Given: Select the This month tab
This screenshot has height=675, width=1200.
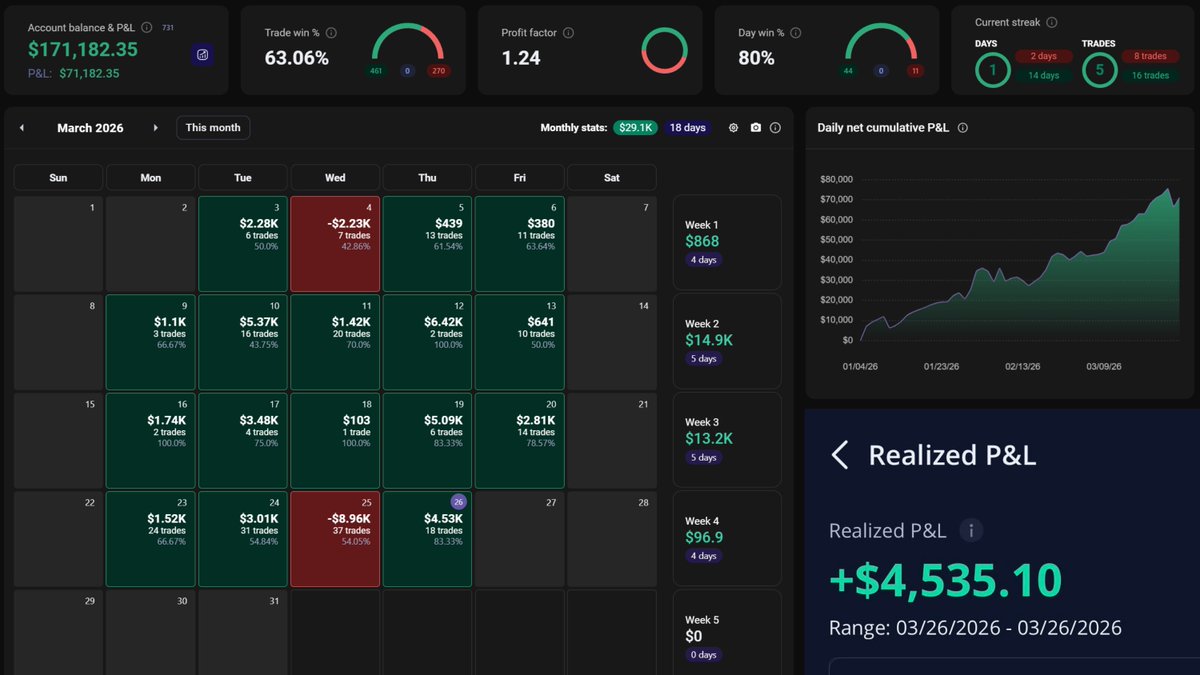Looking at the screenshot, I should 212,127.
